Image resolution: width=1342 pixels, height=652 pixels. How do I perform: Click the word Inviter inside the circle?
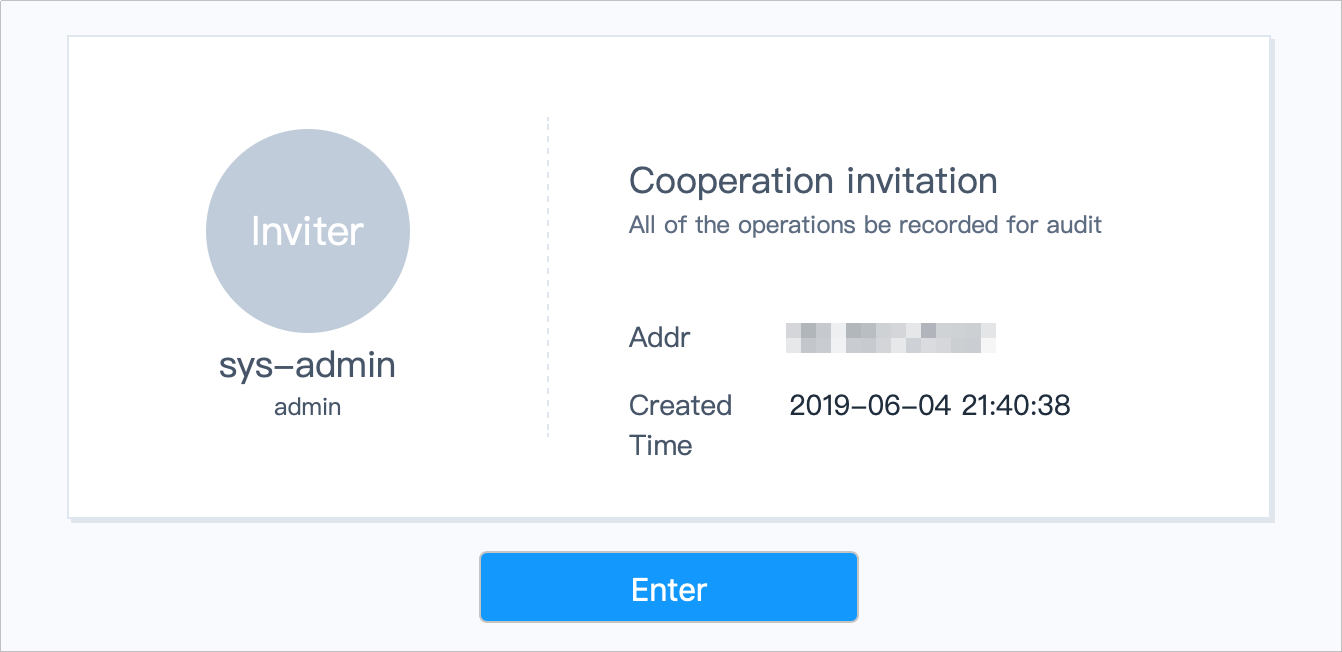point(308,231)
